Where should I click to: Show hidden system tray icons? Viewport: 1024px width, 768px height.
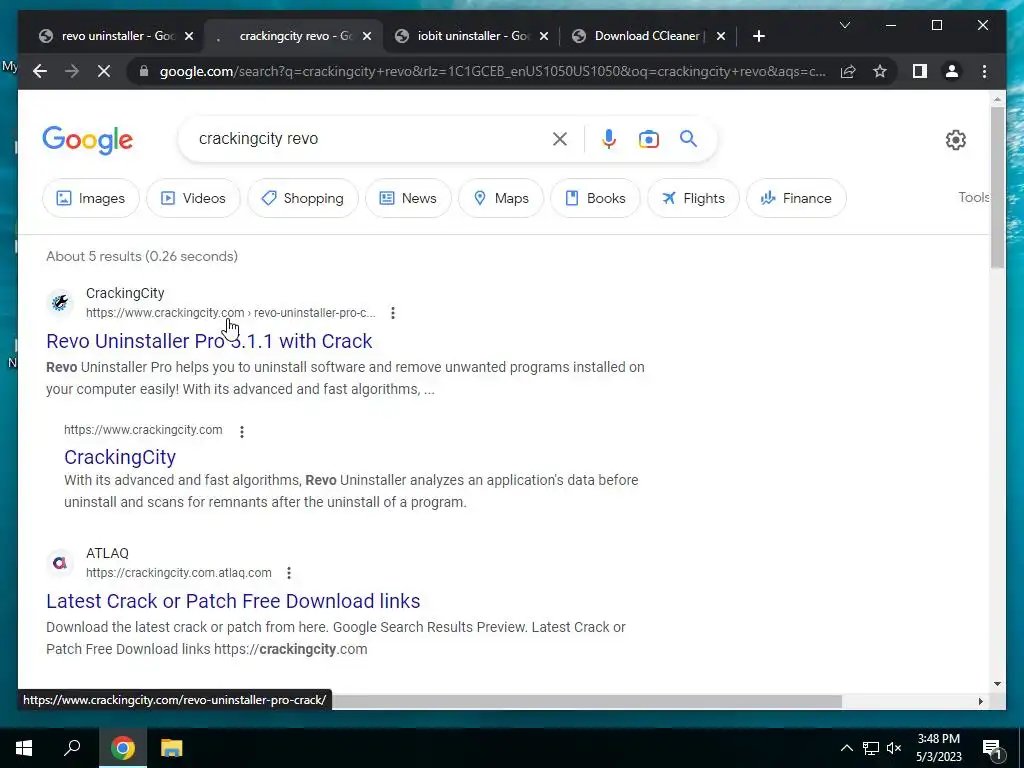coord(846,748)
